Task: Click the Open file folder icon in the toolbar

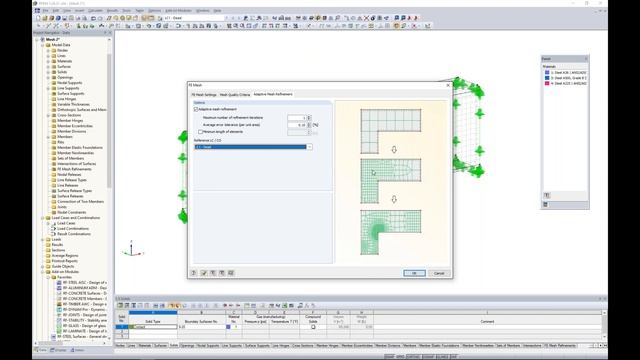Action: click(x=44, y=18)
